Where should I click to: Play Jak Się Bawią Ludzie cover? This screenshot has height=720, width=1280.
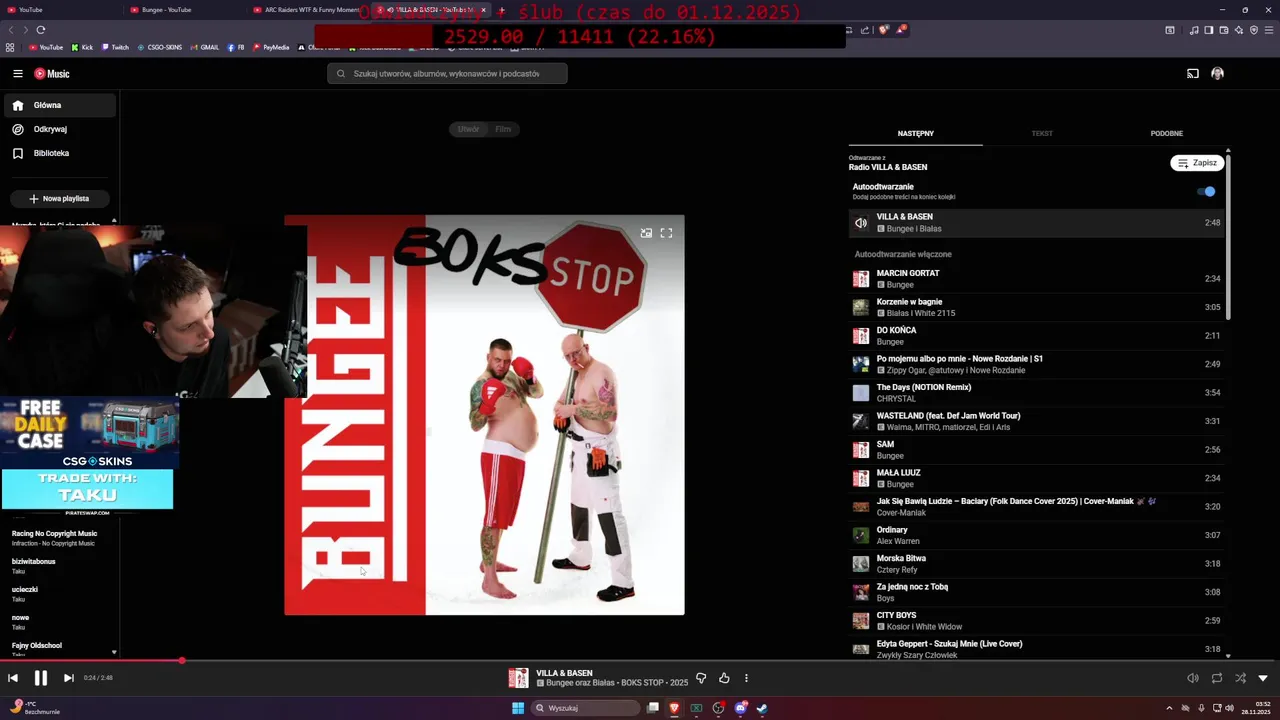[1036, 507]
